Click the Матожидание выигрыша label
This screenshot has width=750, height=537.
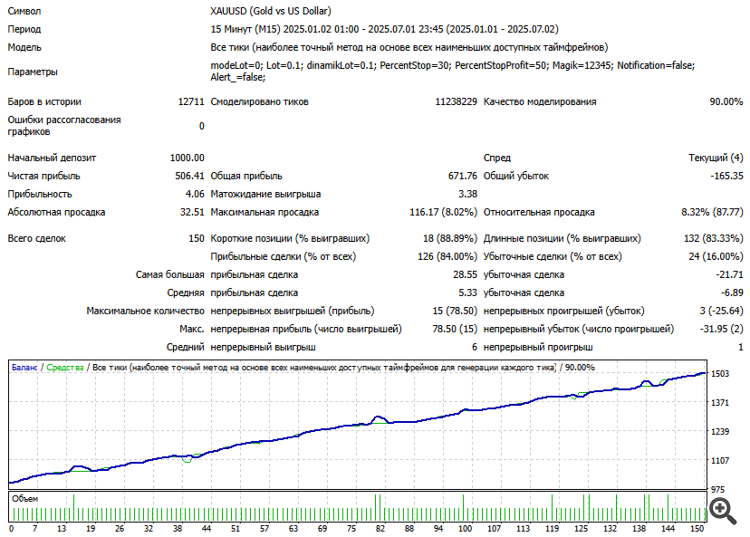(x=265, y=194)
